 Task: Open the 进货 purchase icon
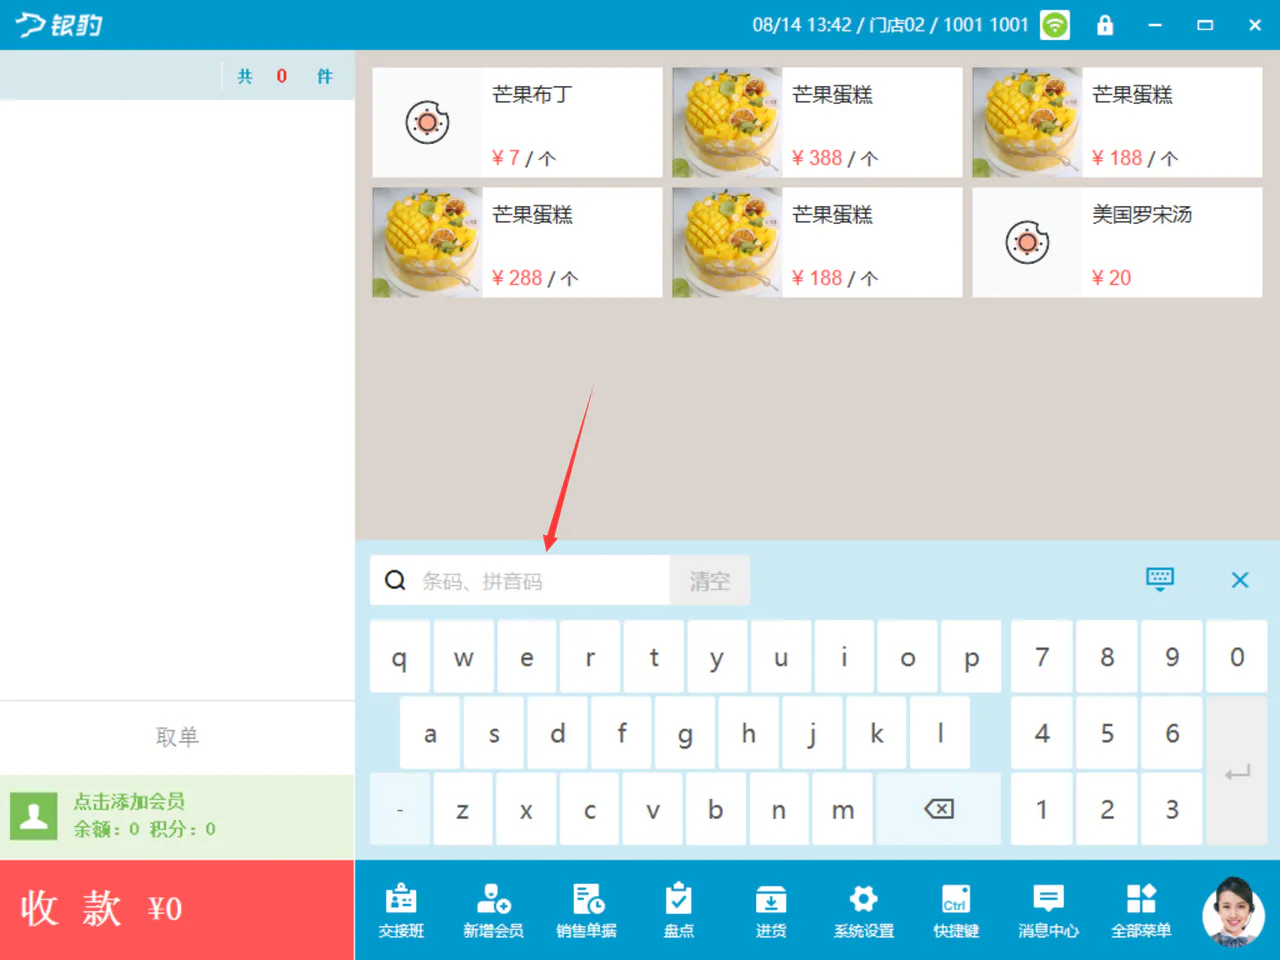click(x=770, y=910)
